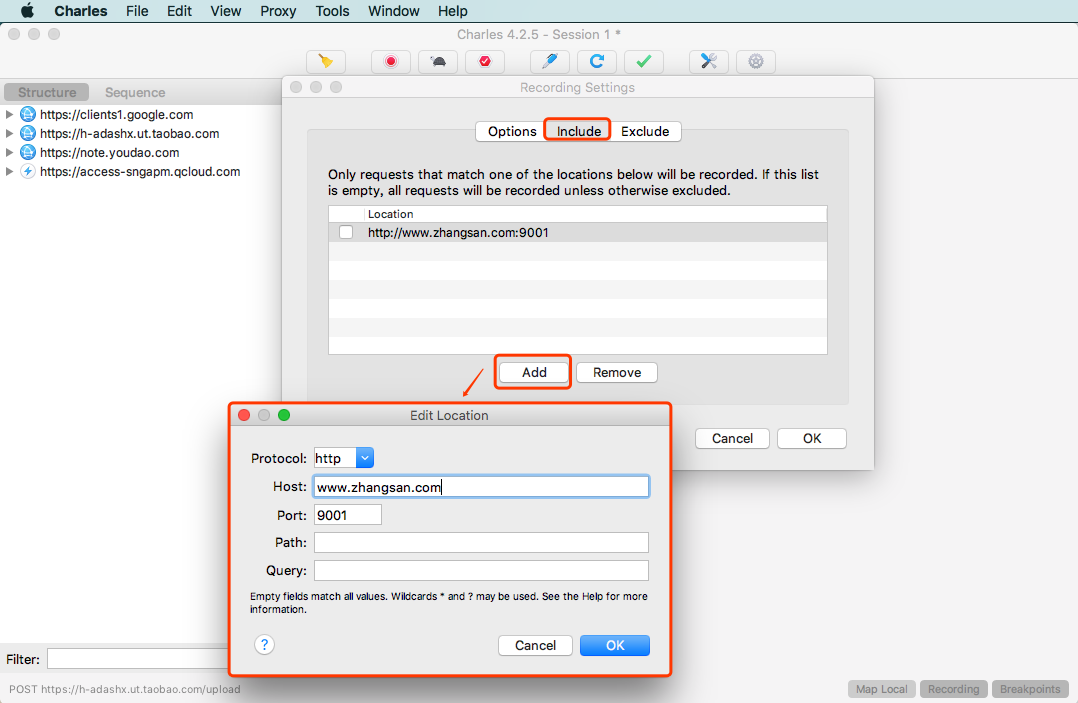Image resolution: width=1078 pixels, height=703 pixels.
Task: Click the Add location button
Action: pyautogui.click(x=534, y=372)
